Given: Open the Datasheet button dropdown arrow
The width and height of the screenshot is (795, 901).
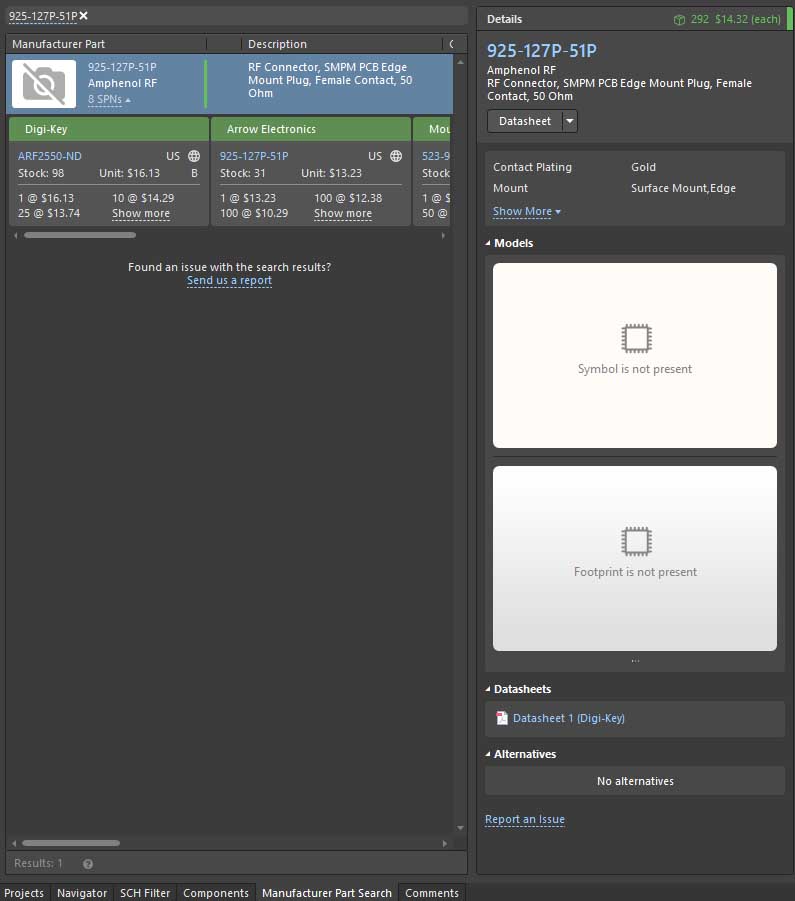Looking at the screenshot, I should point(570,121).
